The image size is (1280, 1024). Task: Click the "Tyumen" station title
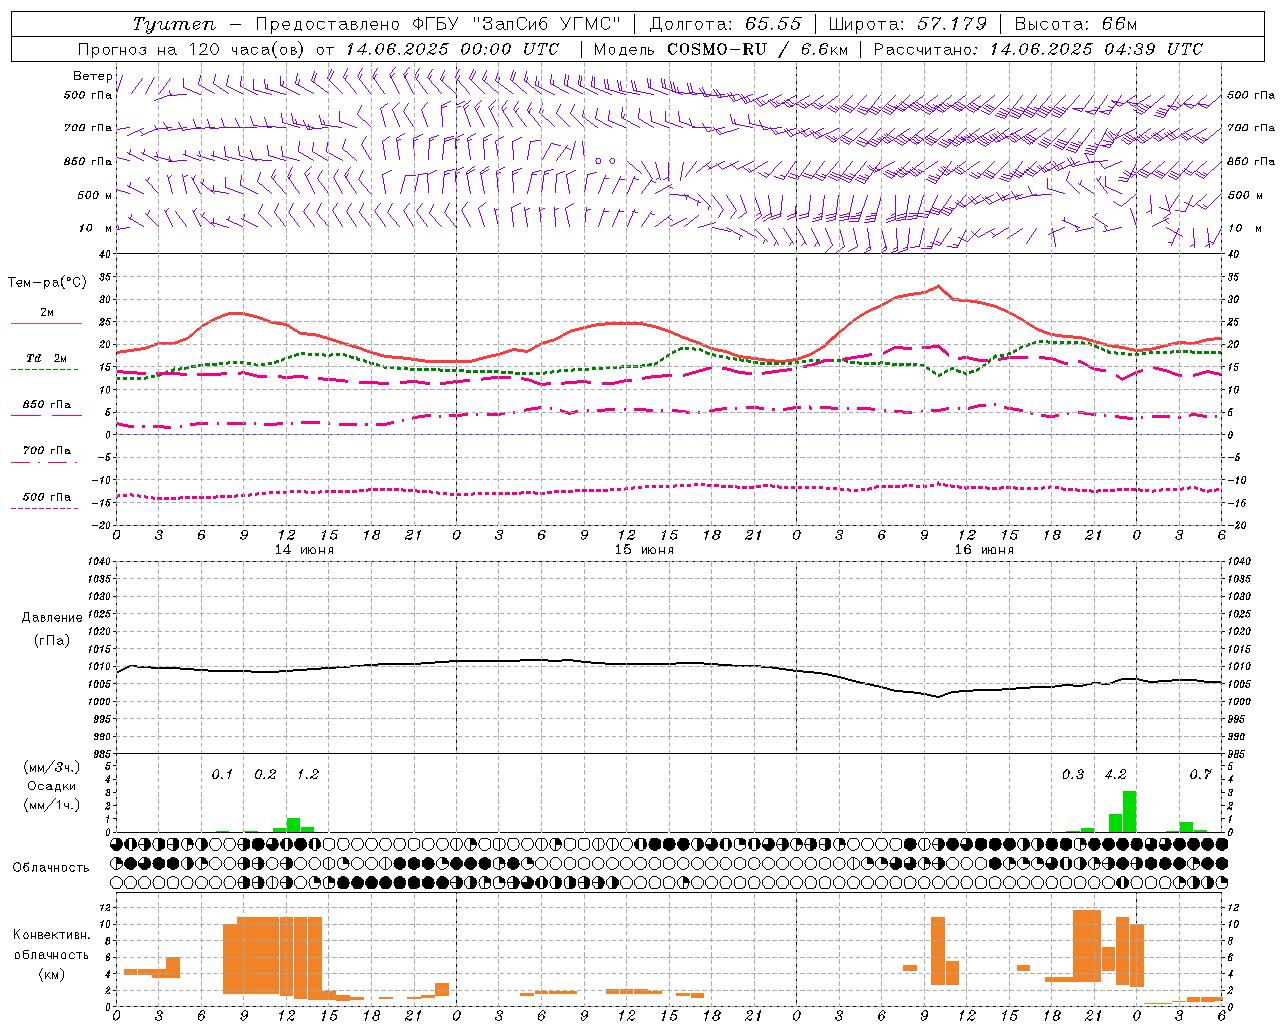coord(173,24)
